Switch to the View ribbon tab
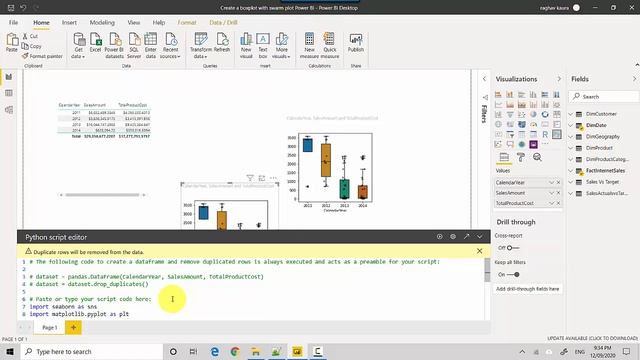 click(x=133, y=22)
